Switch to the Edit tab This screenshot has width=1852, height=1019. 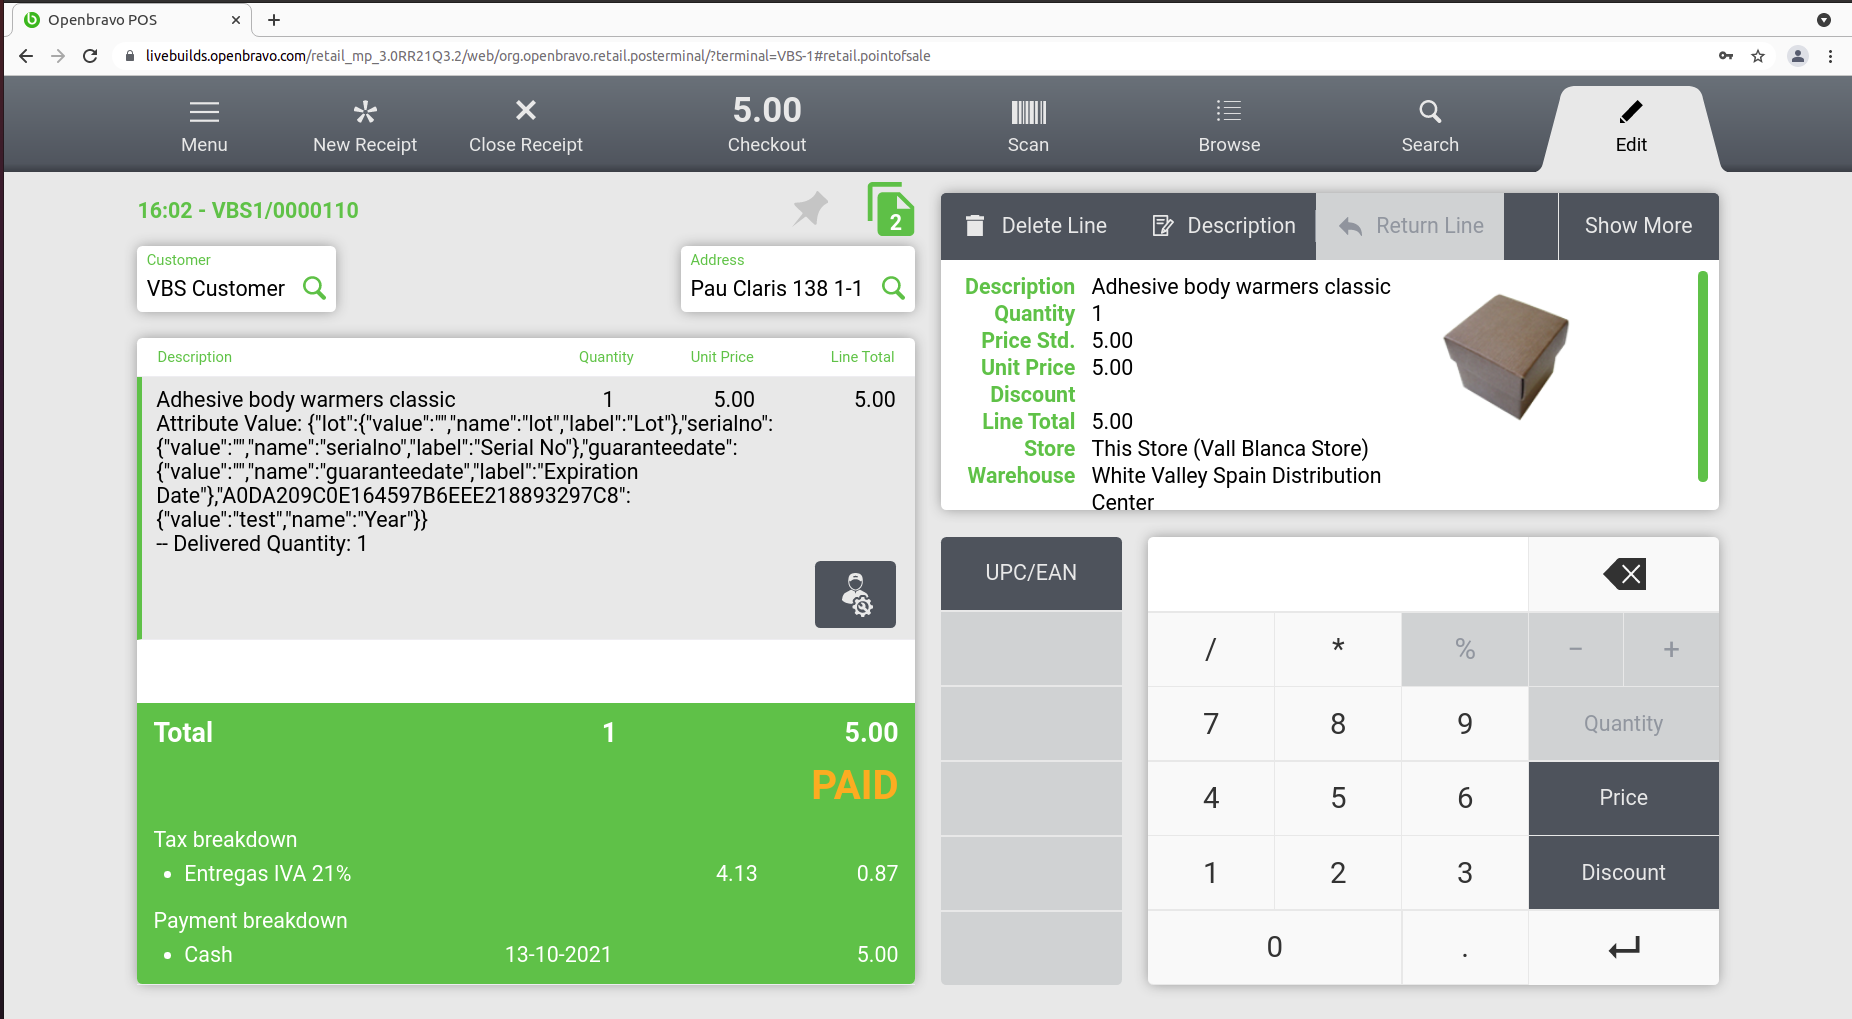pyautogui.click(x=1631, y=128)
